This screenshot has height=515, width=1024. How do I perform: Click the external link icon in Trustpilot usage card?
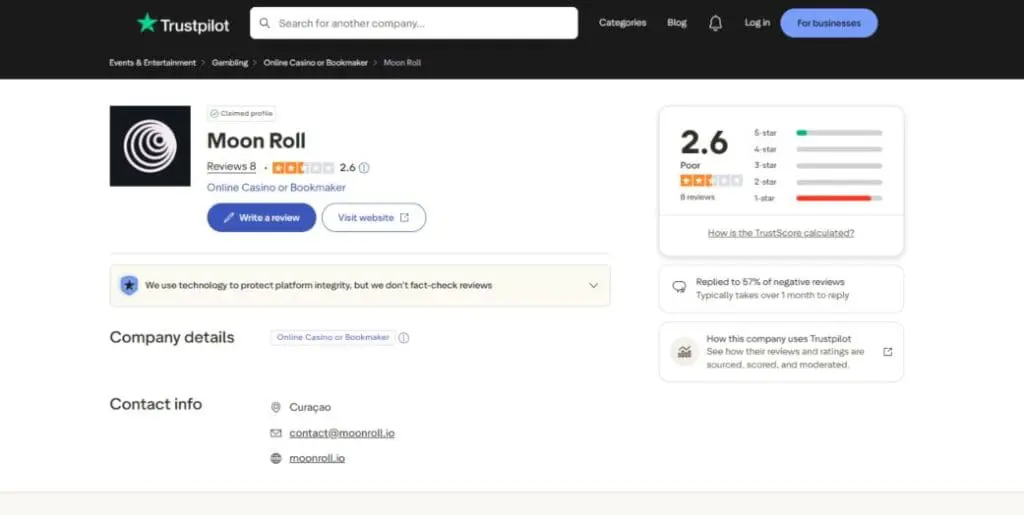pyautogui.click(x=887, y=352)
